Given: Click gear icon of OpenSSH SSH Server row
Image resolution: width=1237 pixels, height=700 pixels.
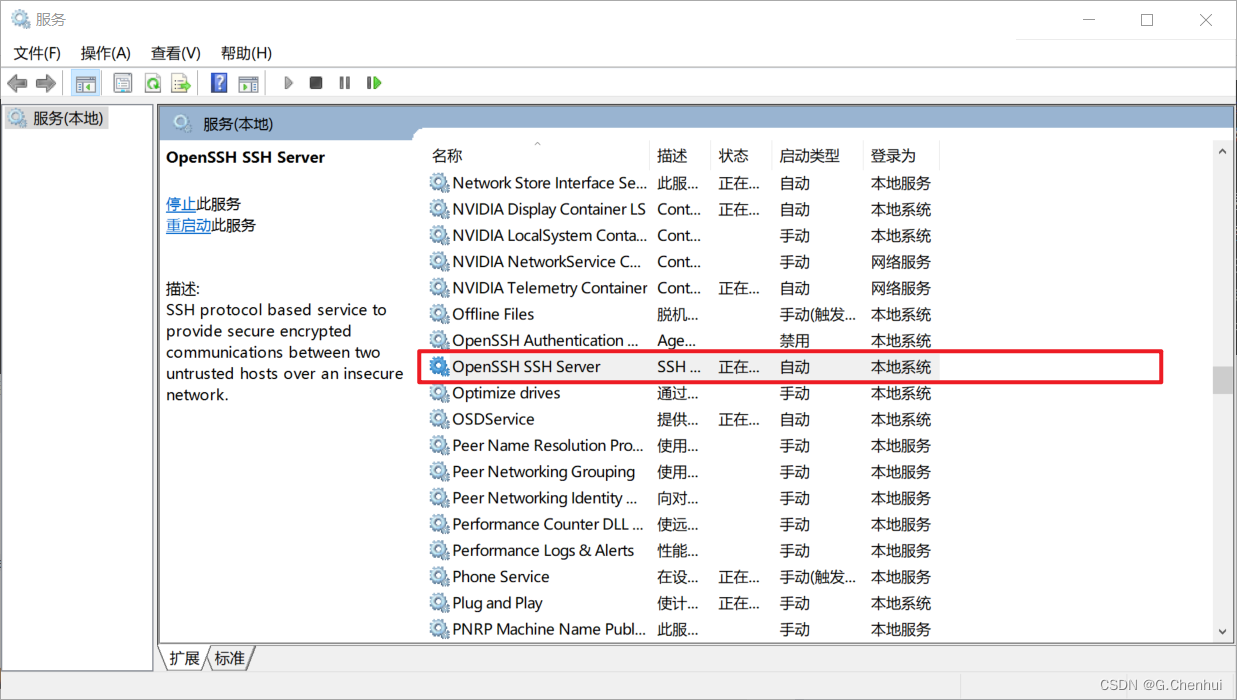Looking at the screenshot, I should pyautogui.click(x=439, y=367).
